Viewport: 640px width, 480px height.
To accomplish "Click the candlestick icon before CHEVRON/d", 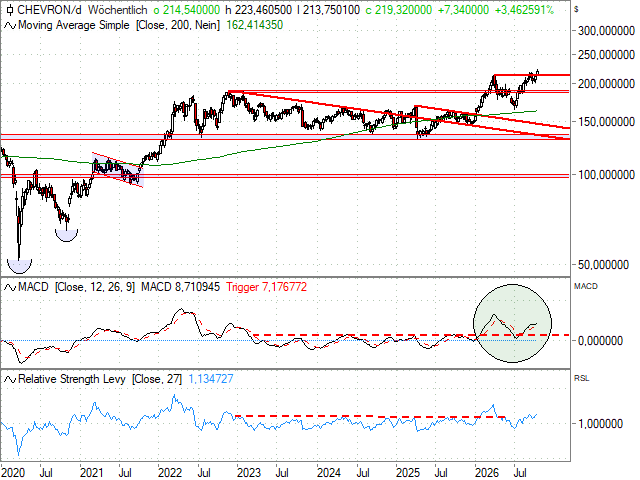I will (x=10, y=10).
